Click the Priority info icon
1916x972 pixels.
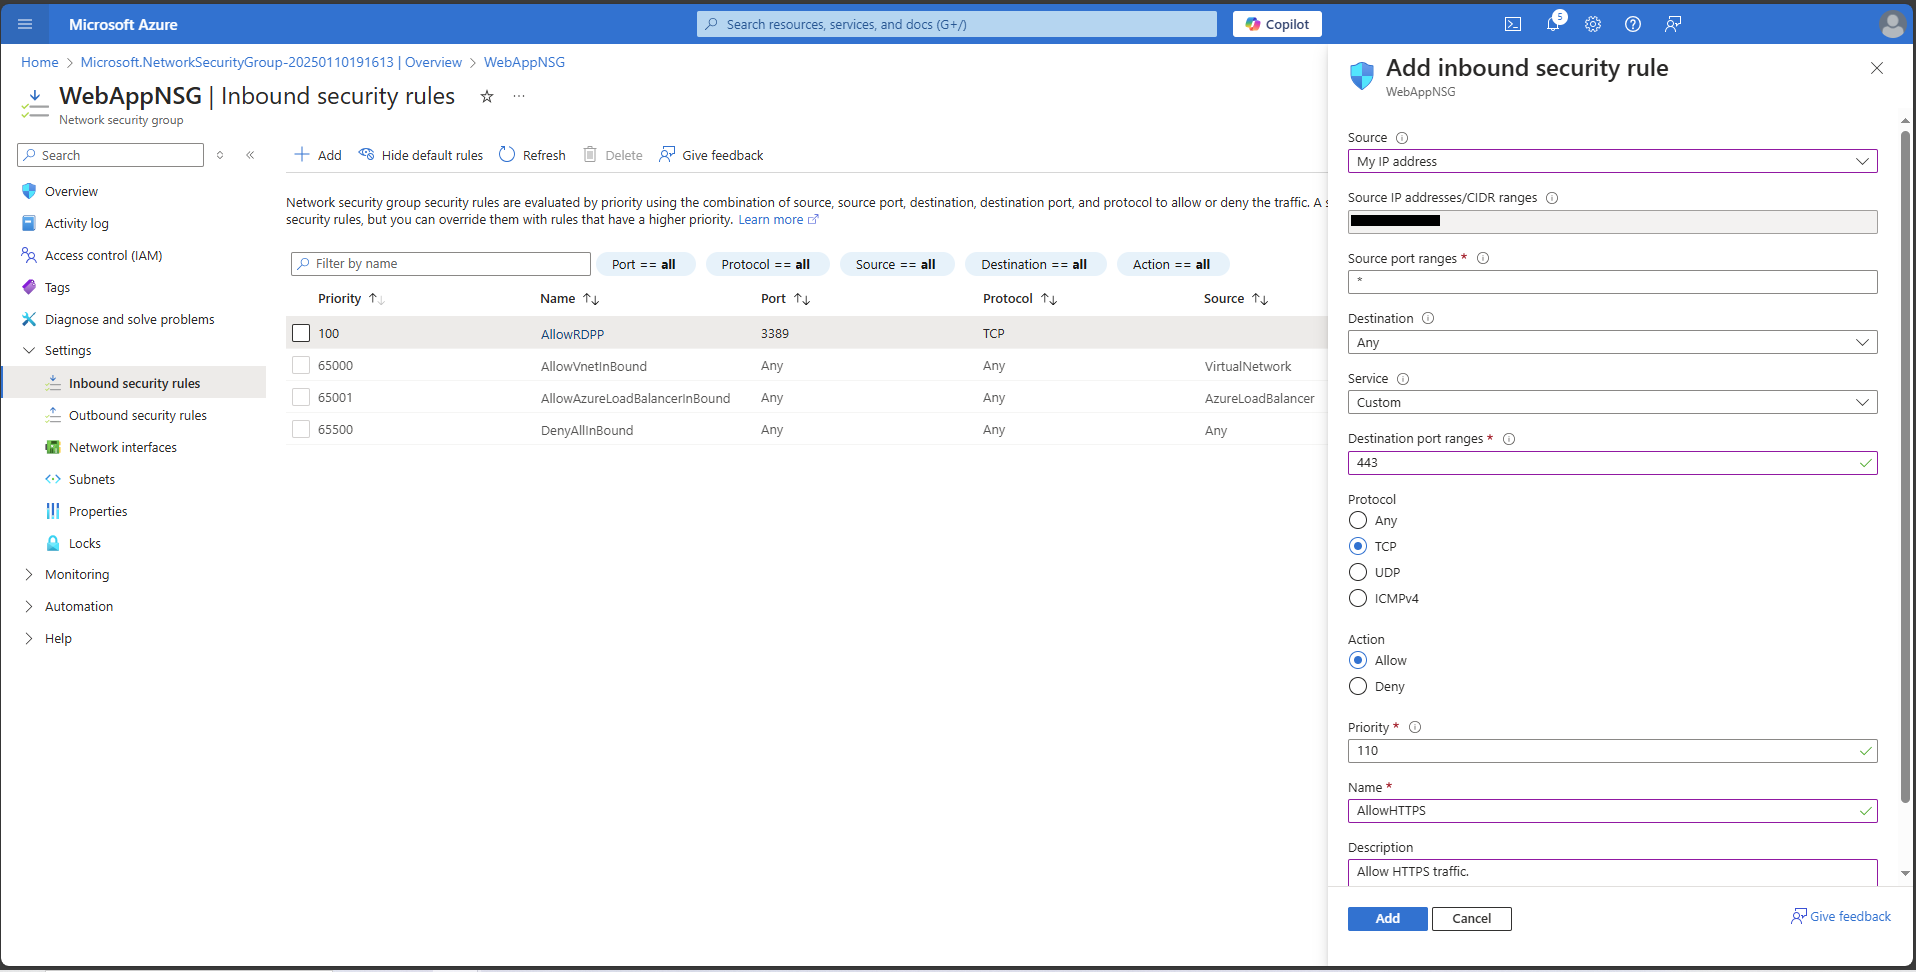1415,728
